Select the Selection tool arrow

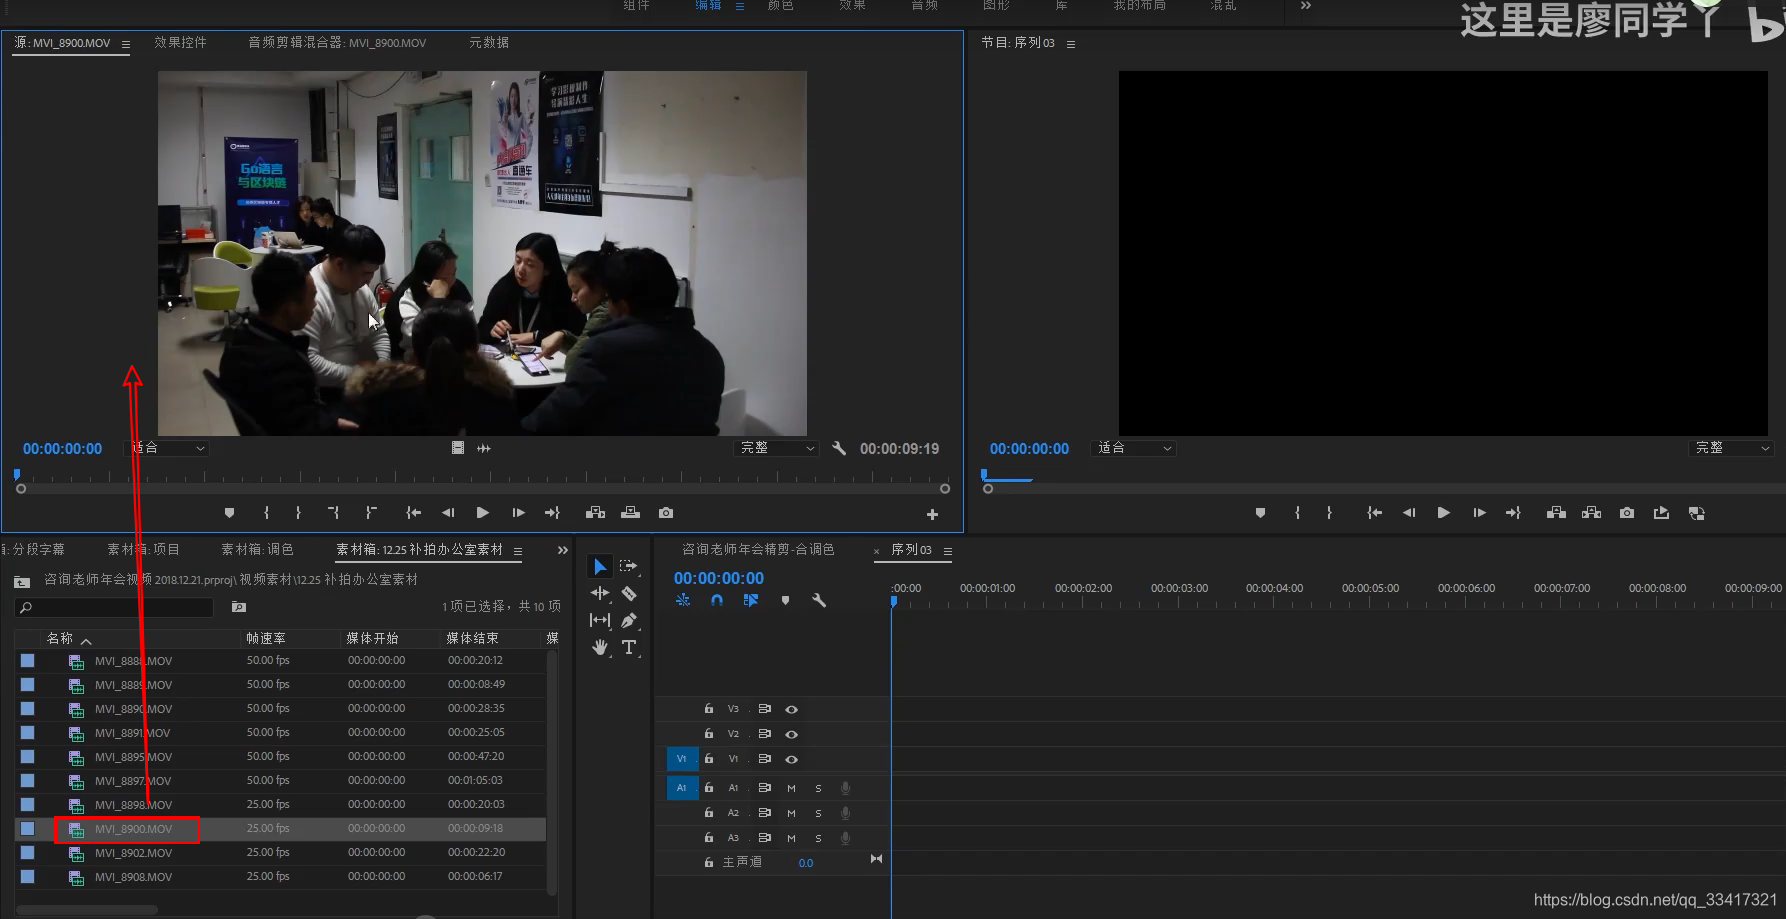pos(599,567)
